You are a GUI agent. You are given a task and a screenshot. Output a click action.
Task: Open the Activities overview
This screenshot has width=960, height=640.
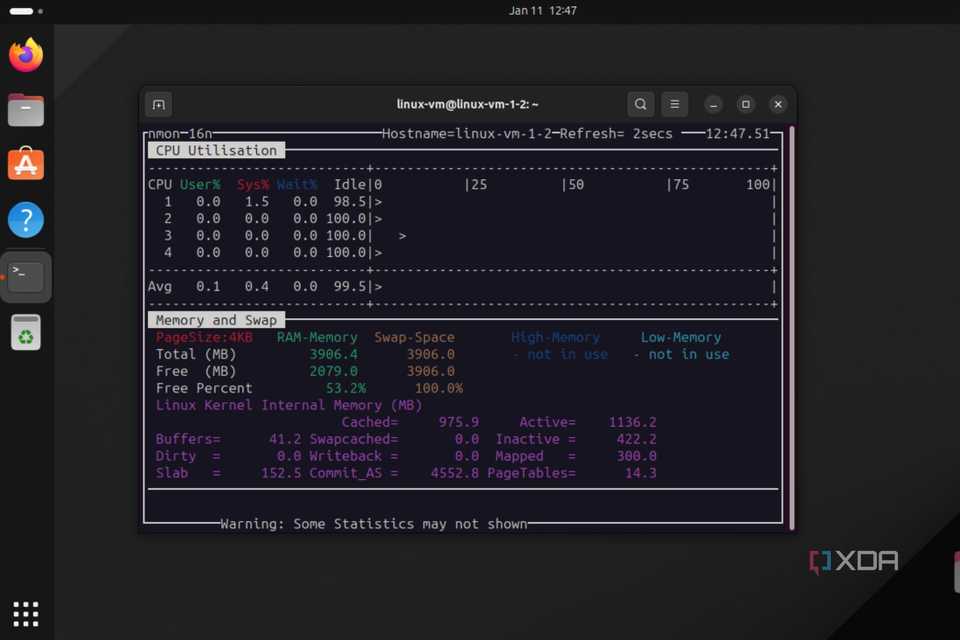click(22, 11)
